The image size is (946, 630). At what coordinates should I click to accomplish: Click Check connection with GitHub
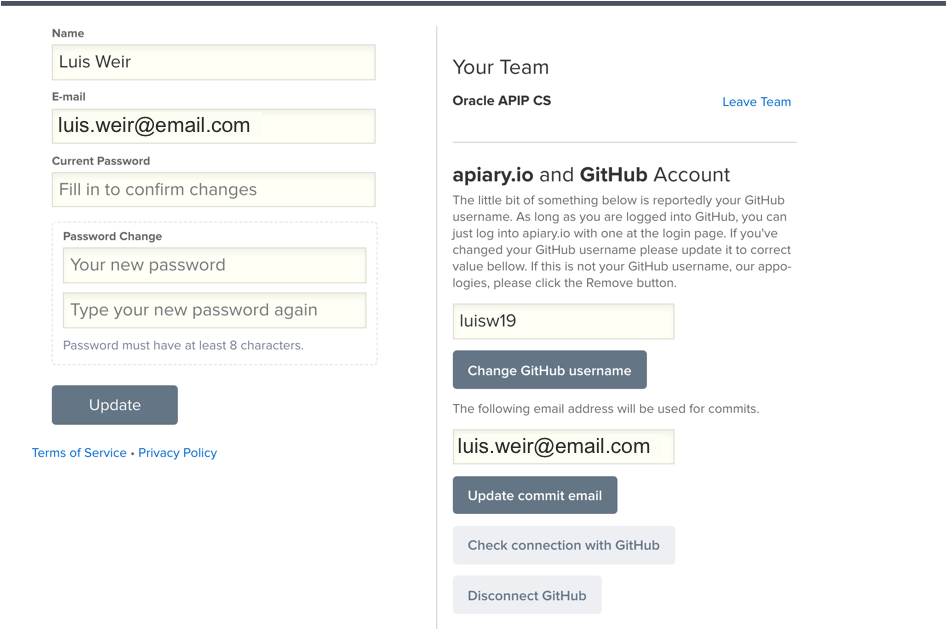(563, 546)
